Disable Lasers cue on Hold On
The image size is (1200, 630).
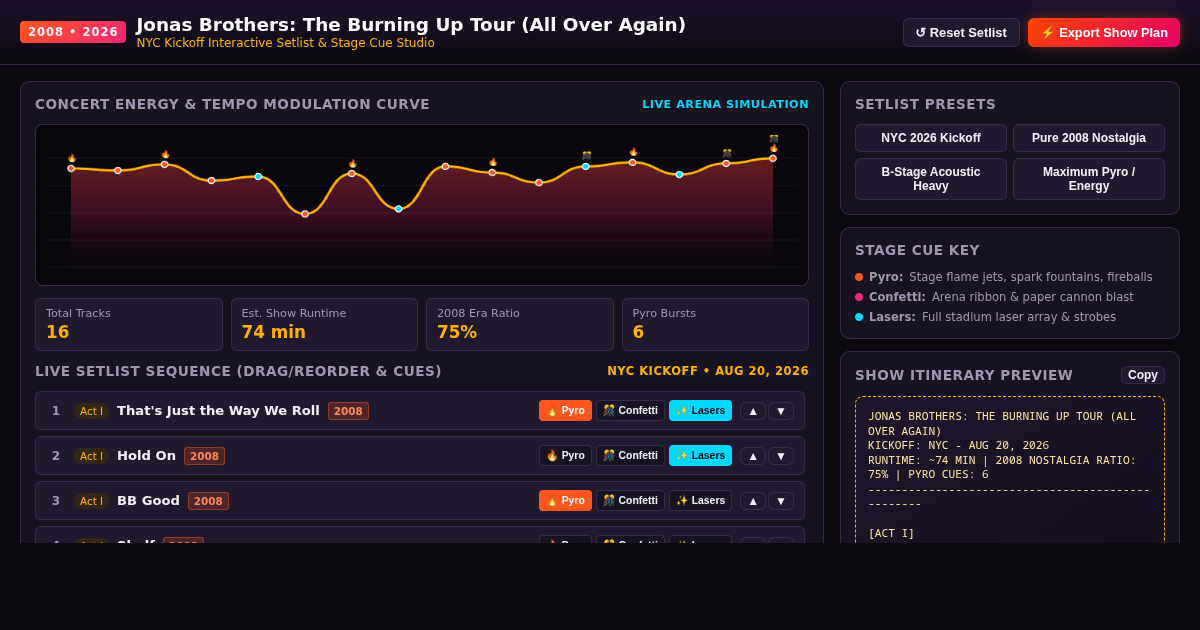pyautogui.click(x=700, y=456)
